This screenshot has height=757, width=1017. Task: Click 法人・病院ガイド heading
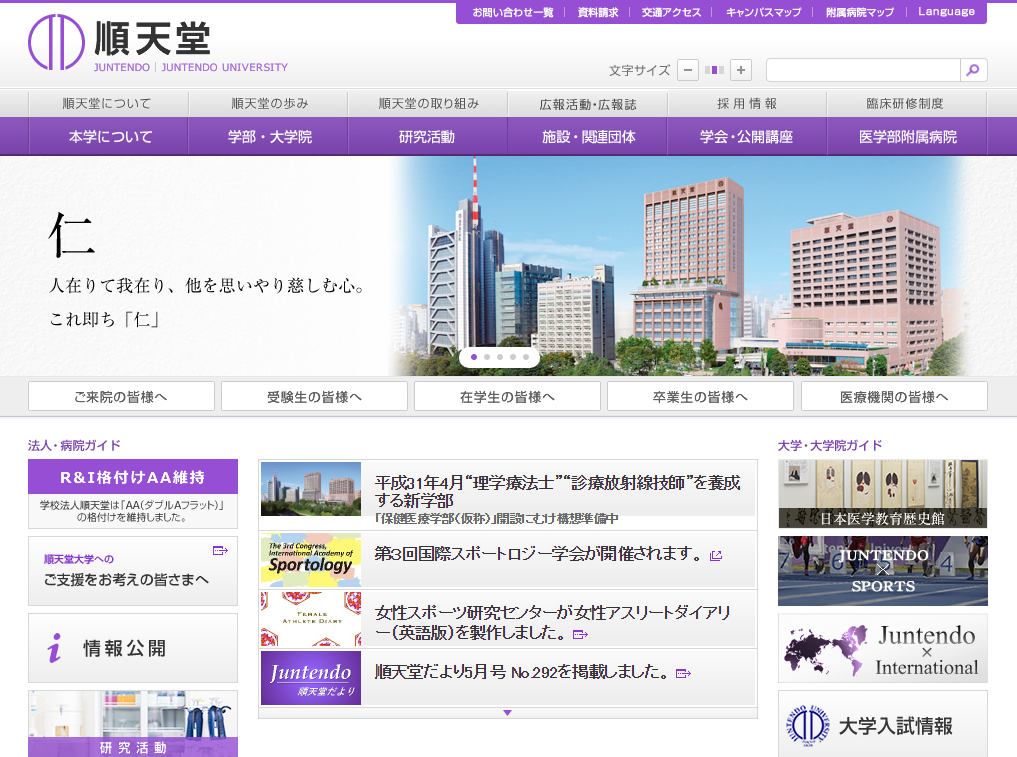(75, 446)
